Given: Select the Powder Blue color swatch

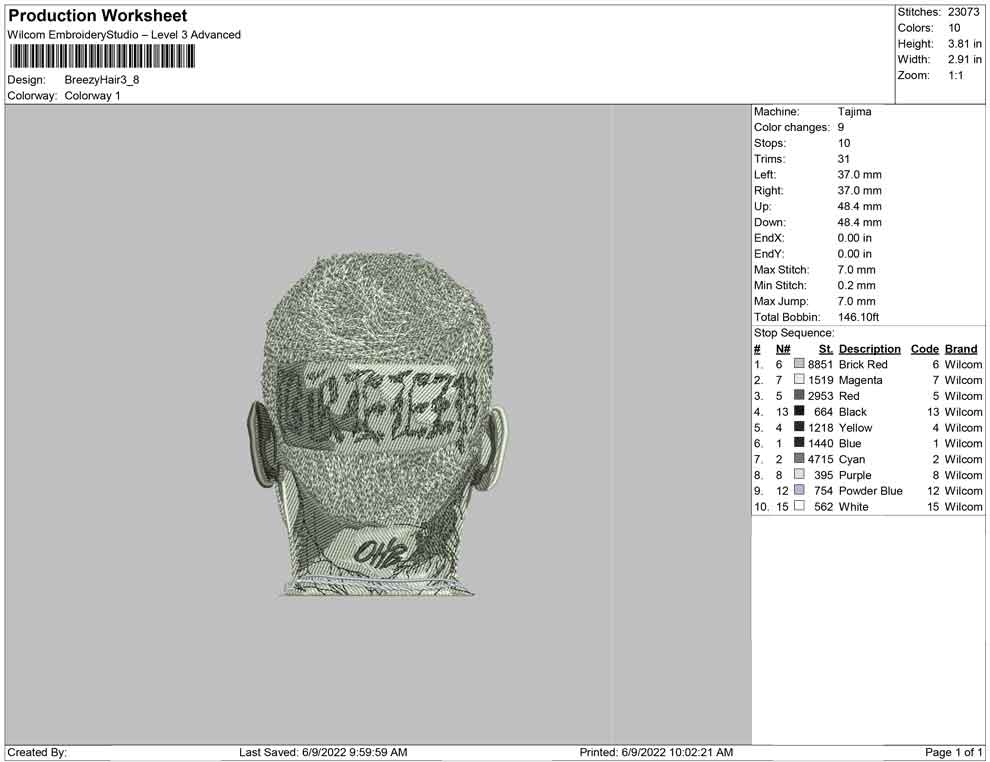Looking at the screenshot, I should coord(799,491).
